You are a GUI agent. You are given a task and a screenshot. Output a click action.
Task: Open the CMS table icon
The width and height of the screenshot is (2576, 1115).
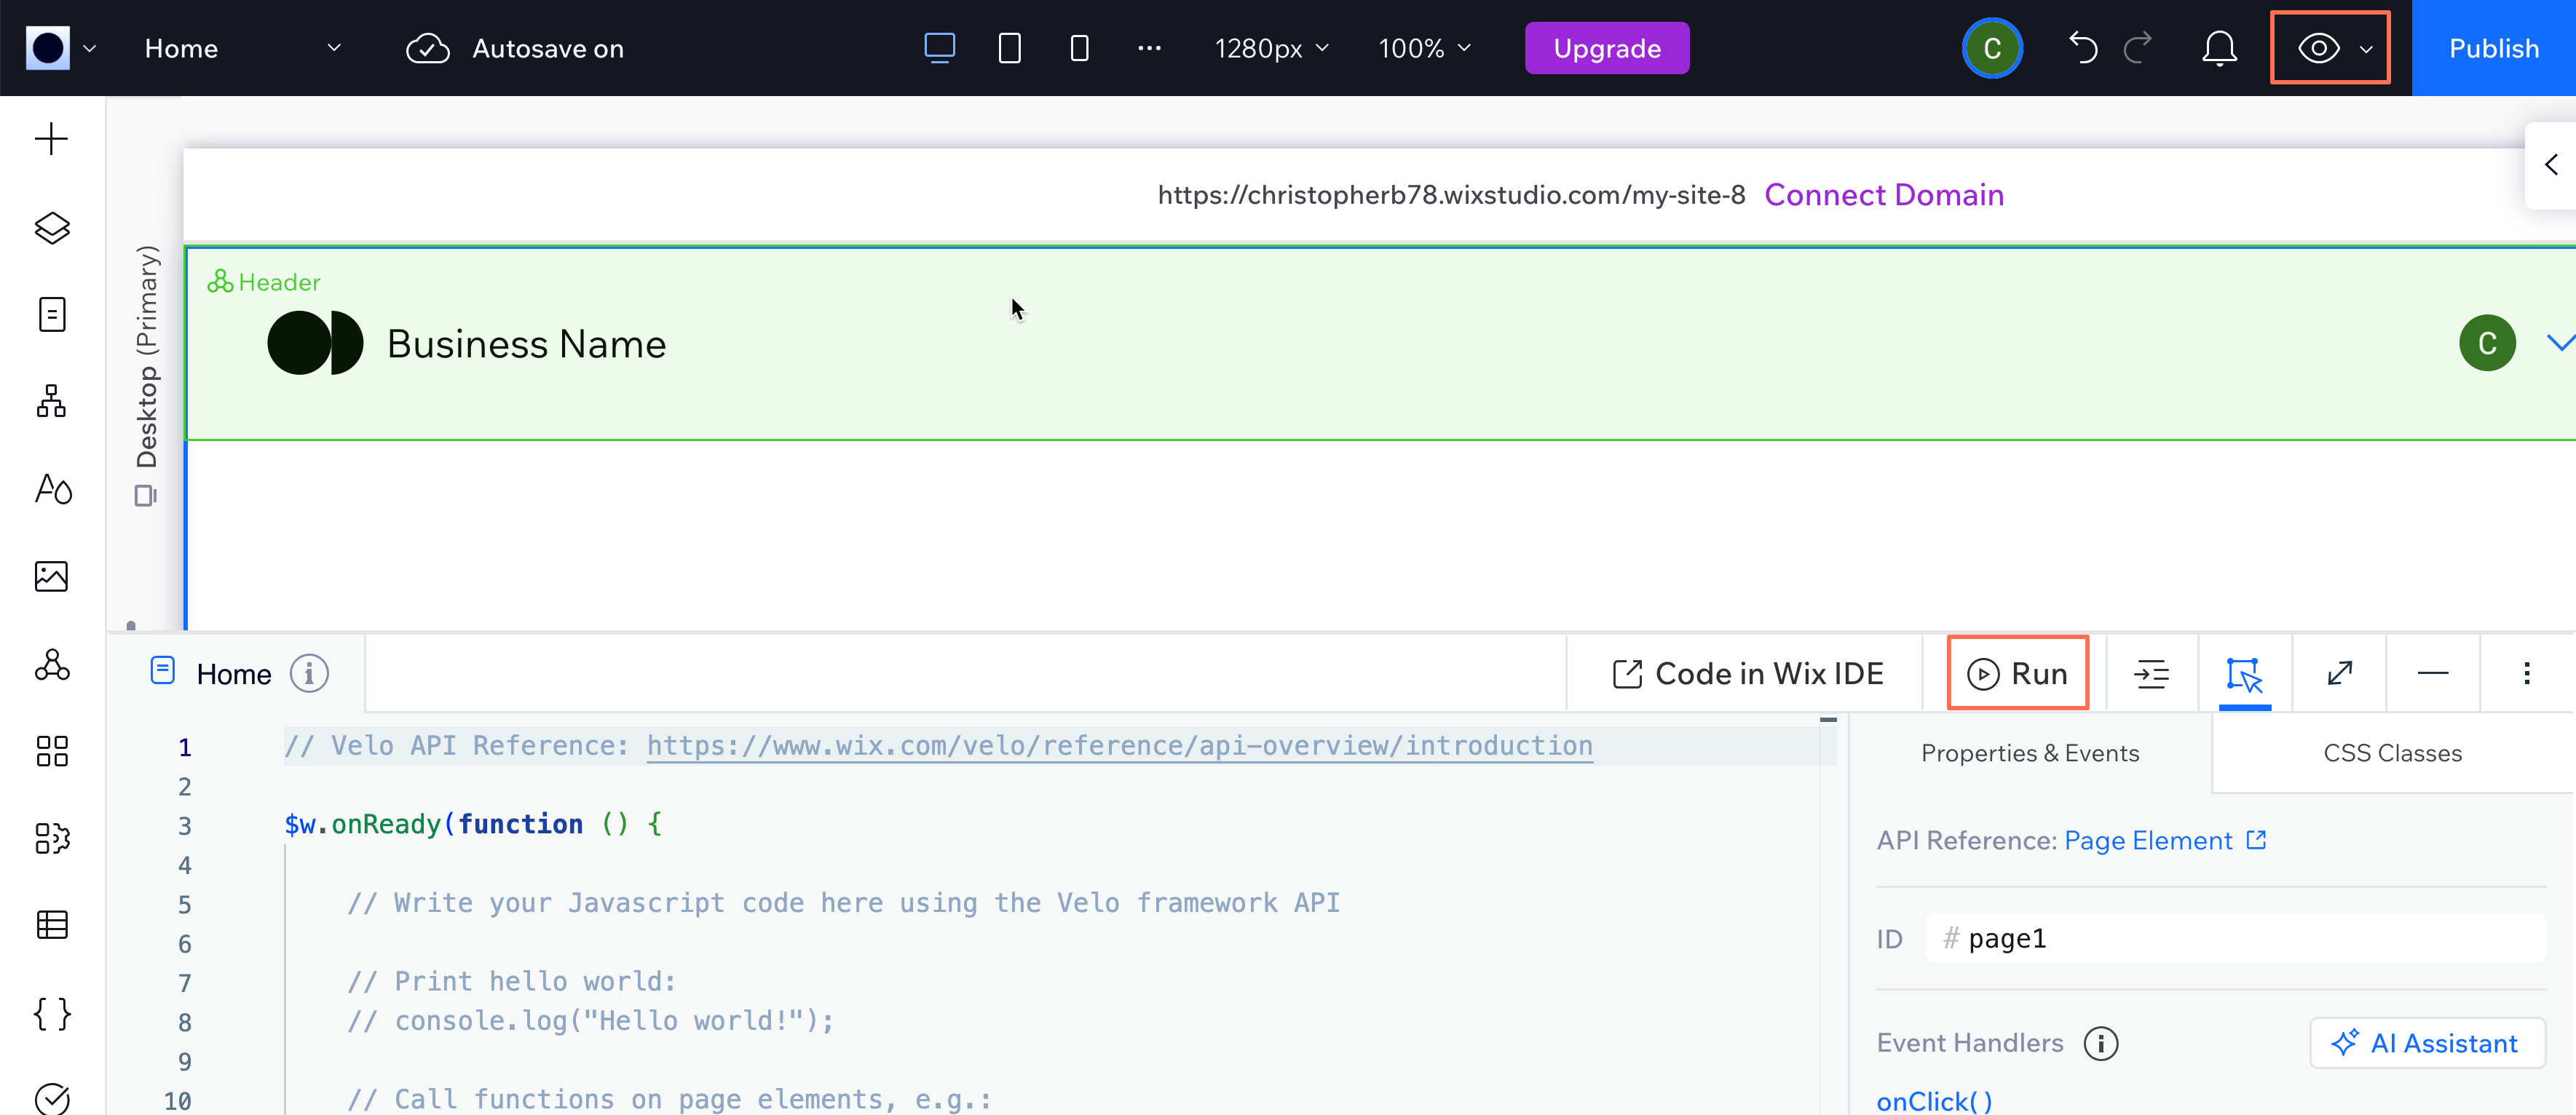51,925
